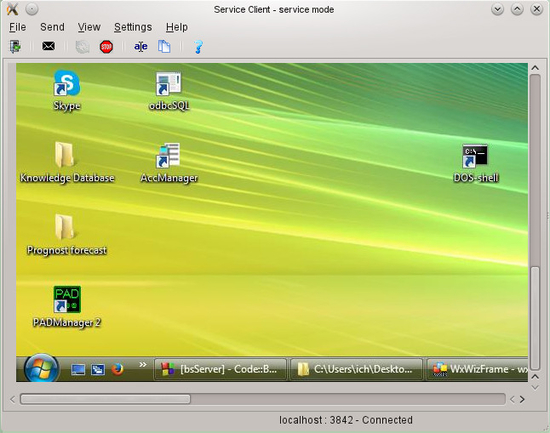Image resolution: width=550 pixels, height=433 pixels.
Task: Click the Skype desktop shortcut
Action: pyautogui.click(x=67, y=90)
